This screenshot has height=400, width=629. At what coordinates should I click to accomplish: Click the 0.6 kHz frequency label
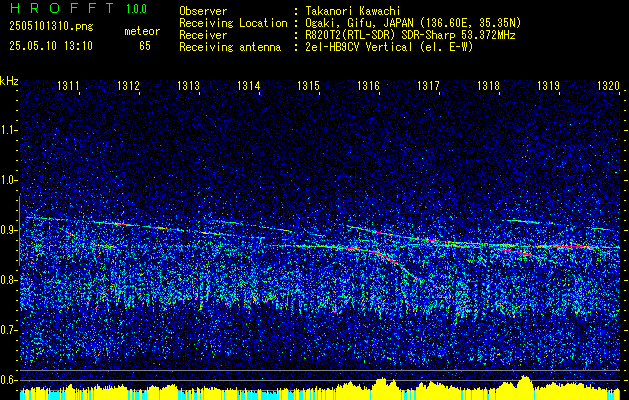pos(8,380)
